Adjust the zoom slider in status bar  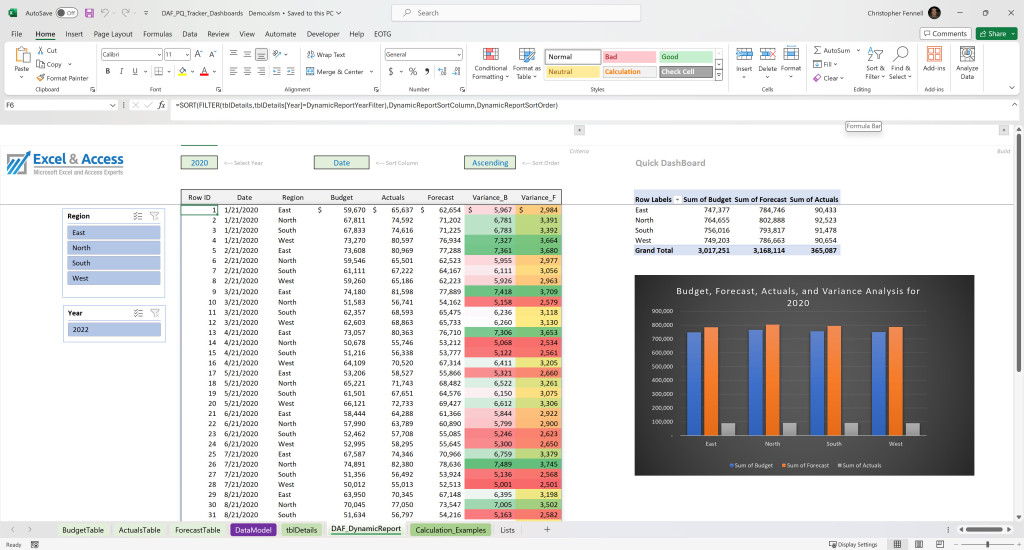click(x=987, y=544)
